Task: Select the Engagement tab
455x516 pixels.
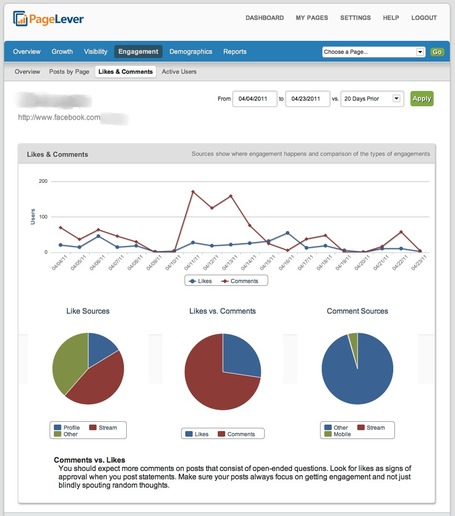Action: point(138,52)
